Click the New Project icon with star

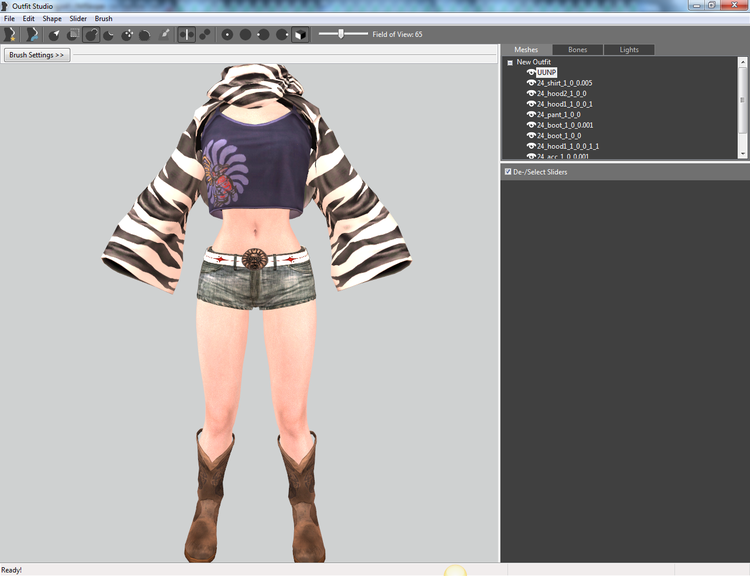(10, 34)
